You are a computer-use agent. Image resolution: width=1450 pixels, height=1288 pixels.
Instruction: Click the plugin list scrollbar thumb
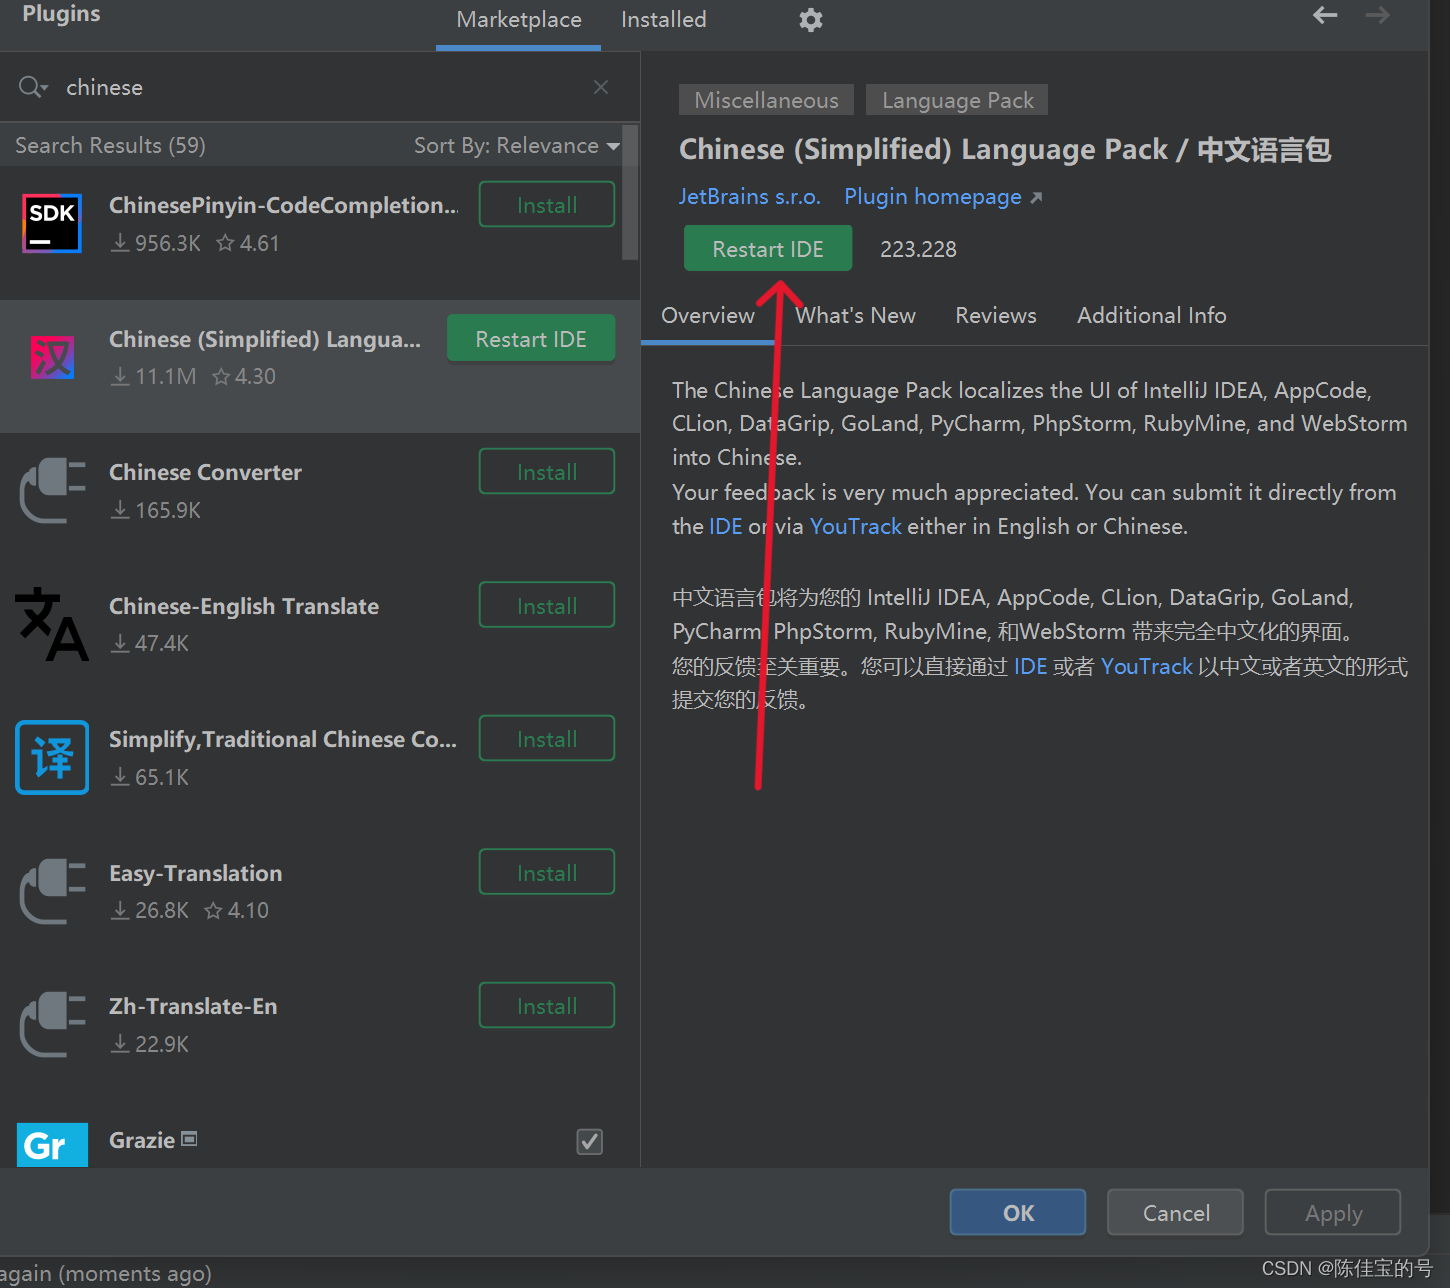pos(630,192)
